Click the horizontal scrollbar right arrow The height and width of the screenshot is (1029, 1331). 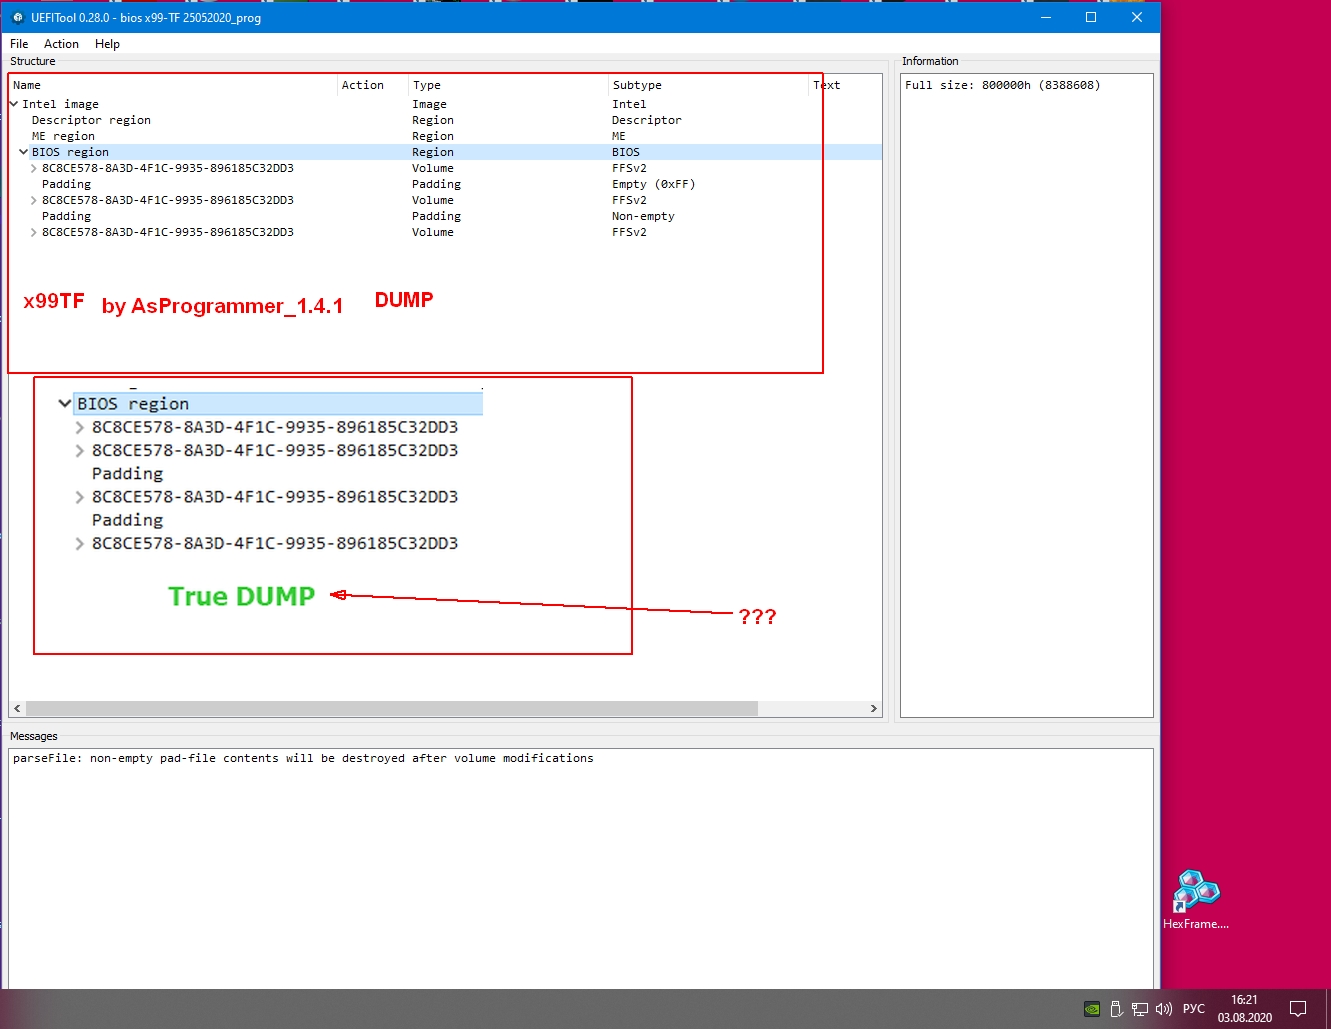coord(874,708)
